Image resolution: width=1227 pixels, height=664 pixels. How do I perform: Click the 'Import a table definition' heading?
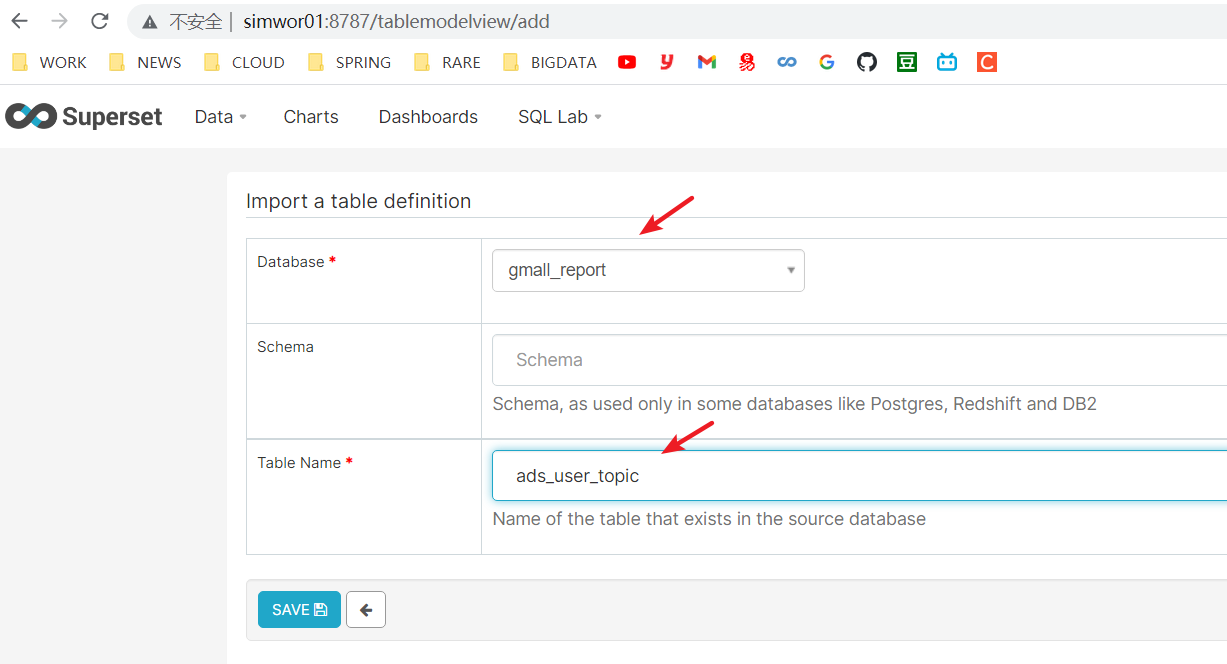coord(358,201)
